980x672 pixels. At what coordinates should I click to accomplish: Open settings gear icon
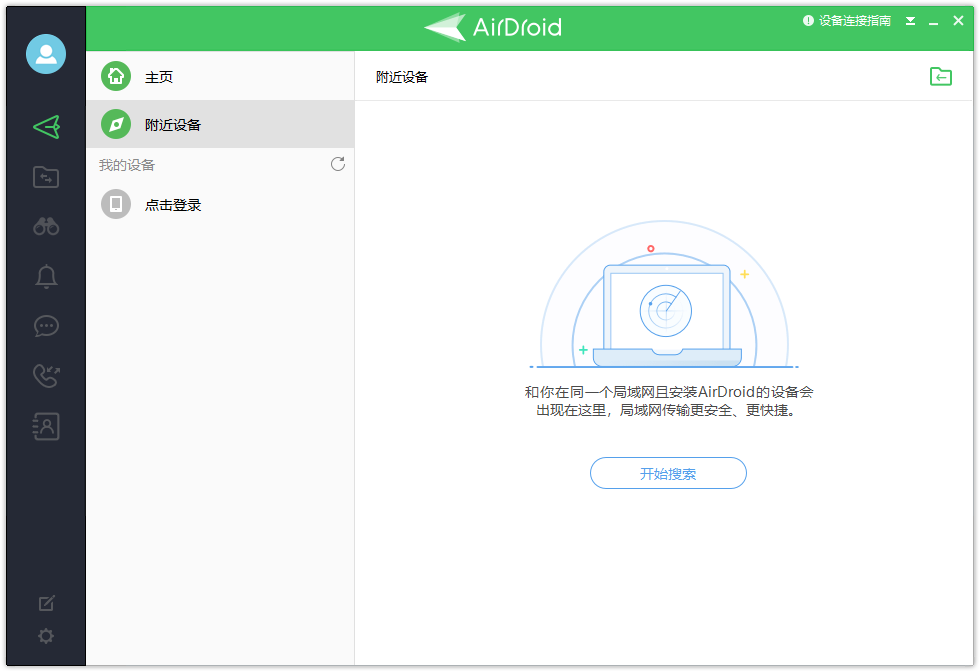(46, 636)
